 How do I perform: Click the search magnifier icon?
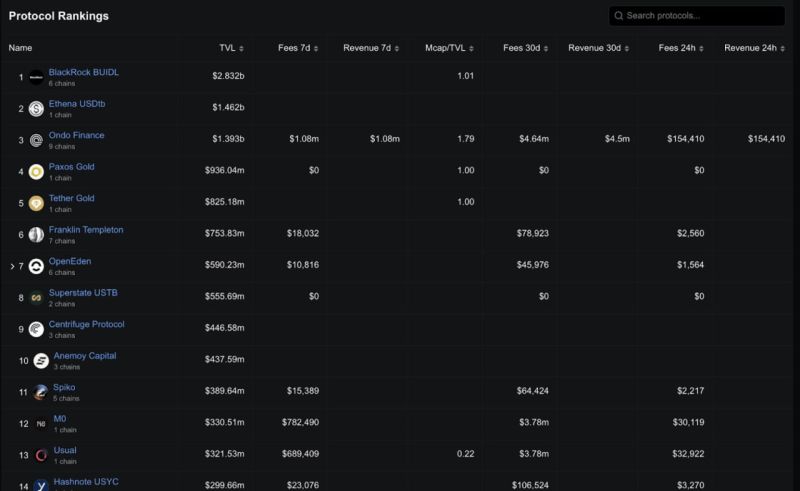619,16
